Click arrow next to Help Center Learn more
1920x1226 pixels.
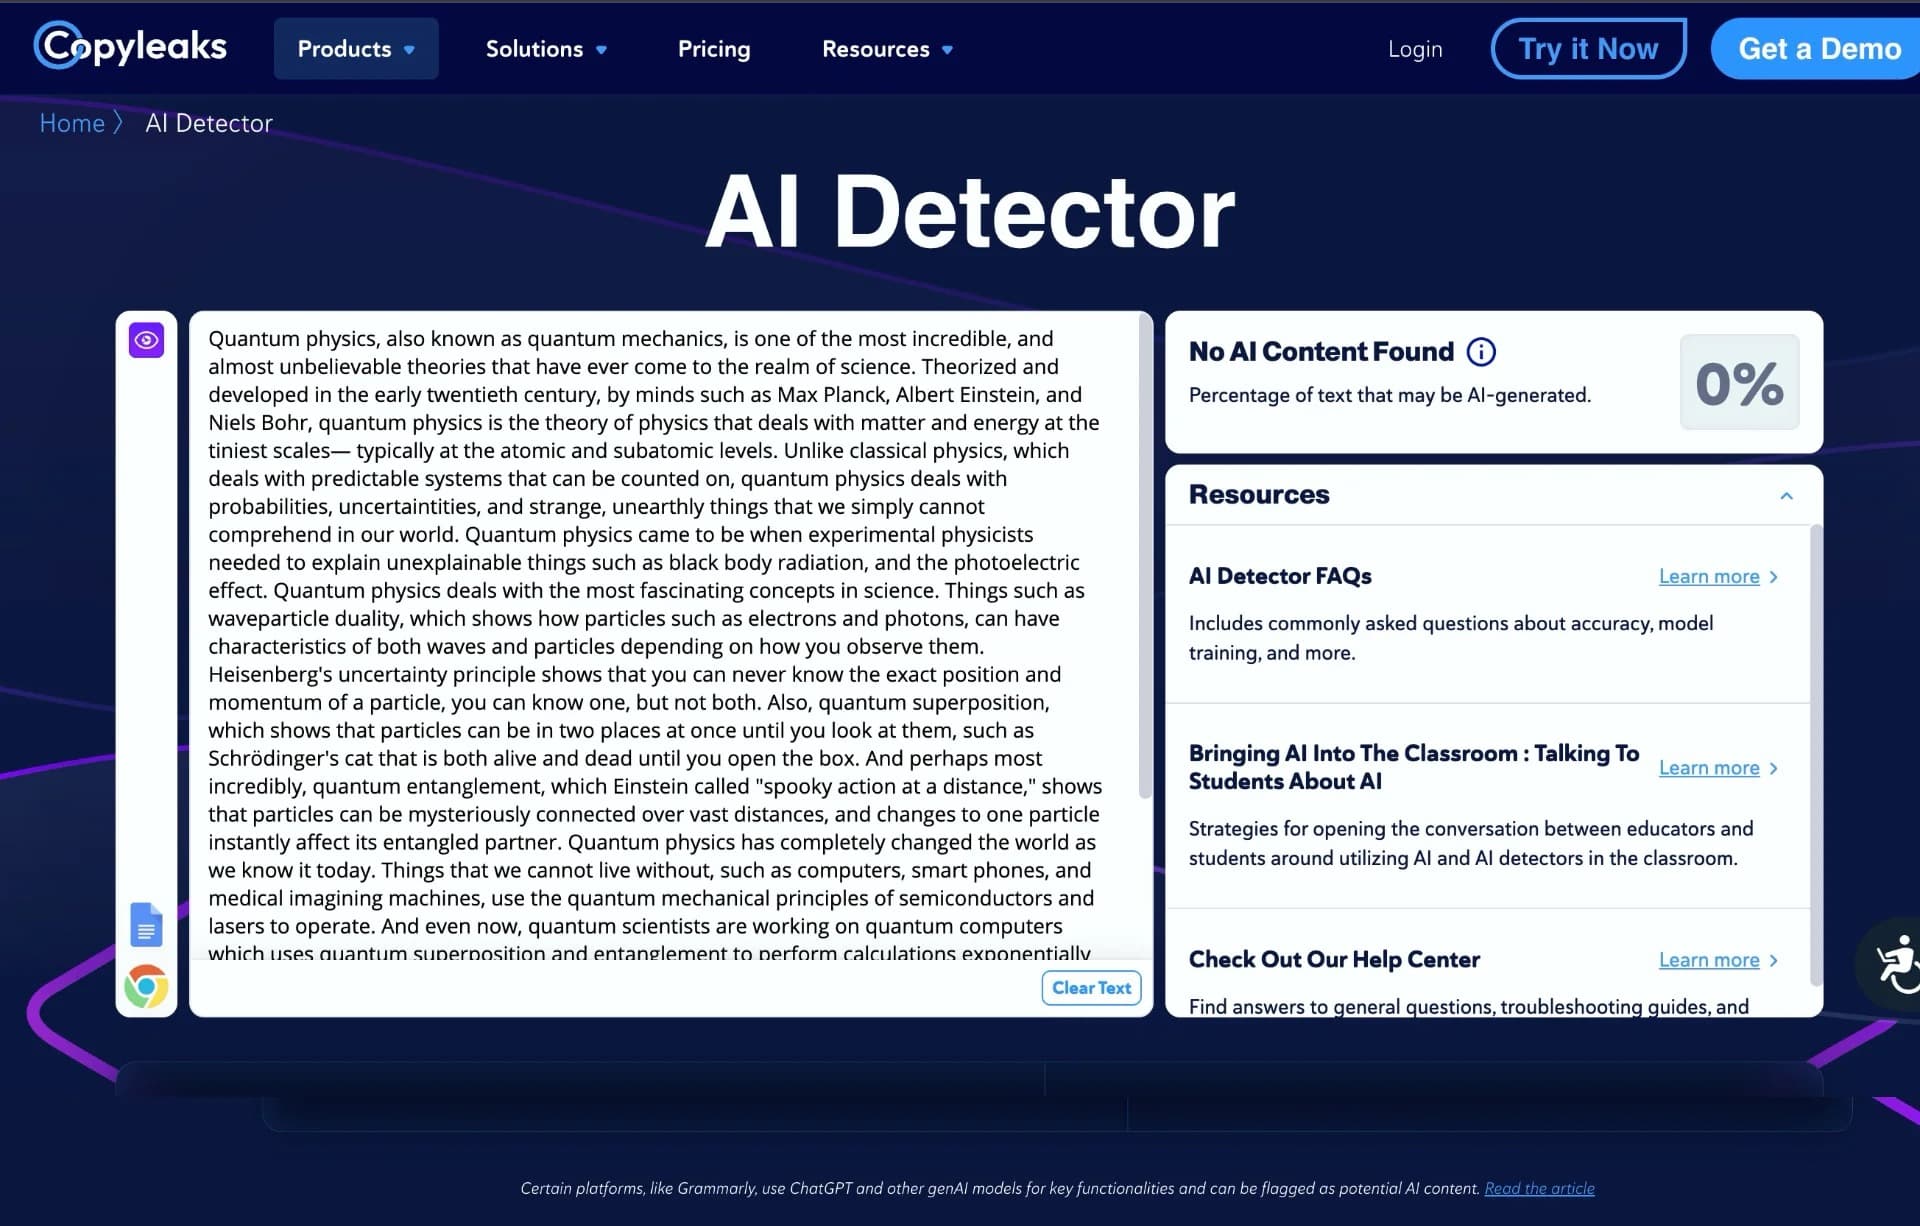(x=1773, y=960)
